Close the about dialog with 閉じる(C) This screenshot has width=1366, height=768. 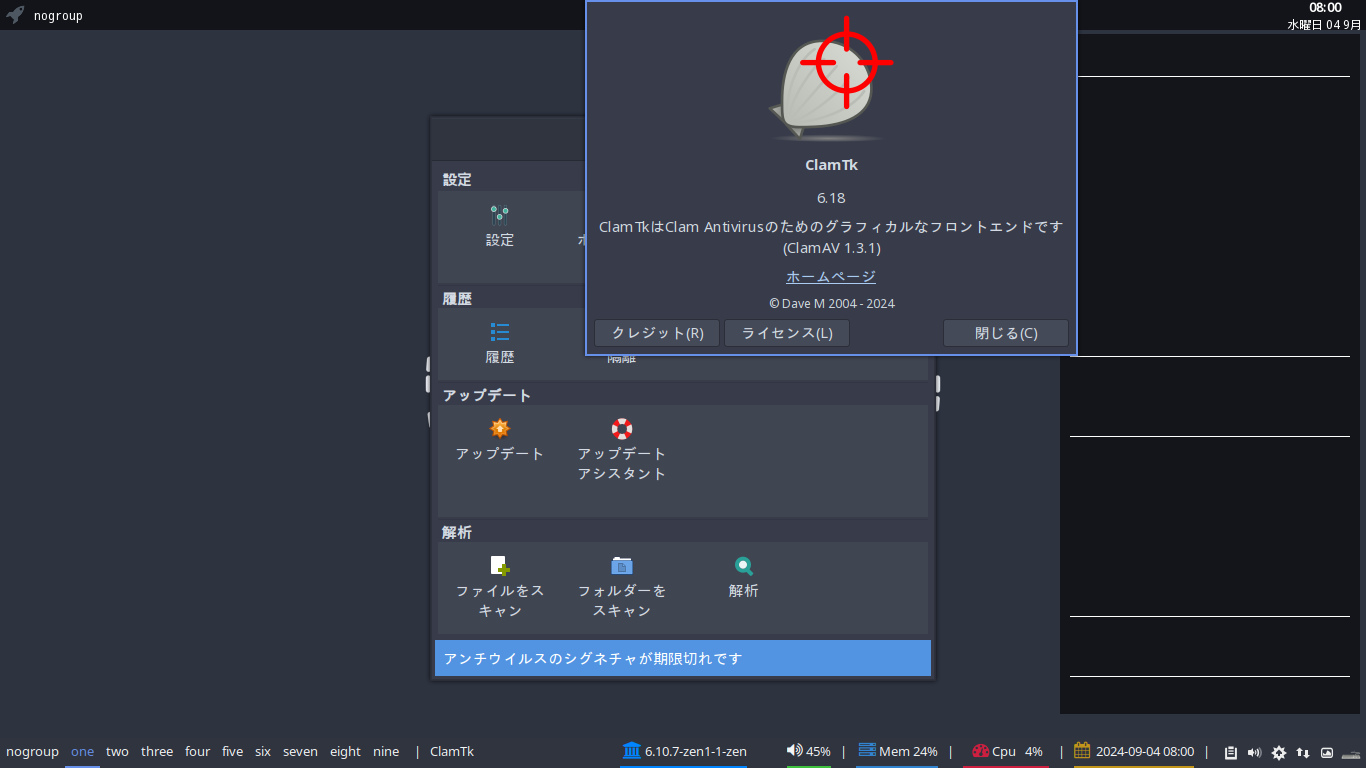[1006, 333]
